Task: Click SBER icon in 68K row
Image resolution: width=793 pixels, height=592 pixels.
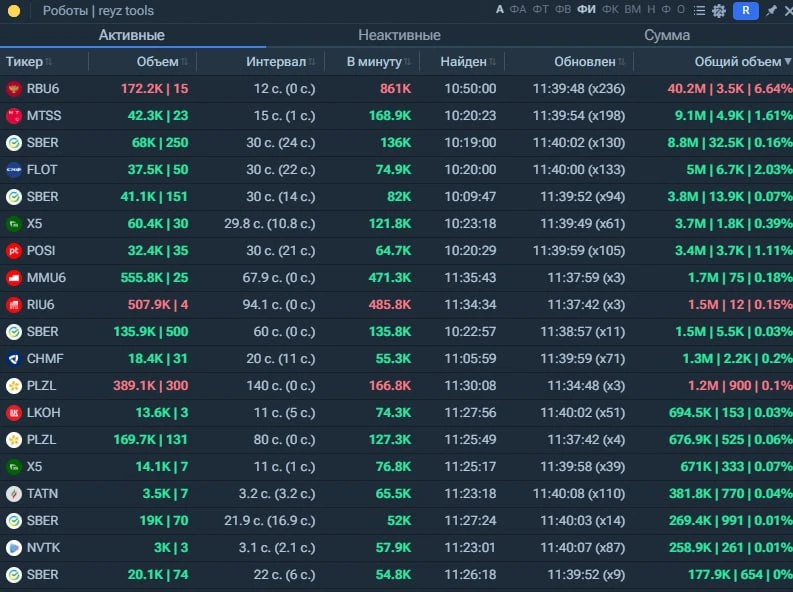Action: click(x=14, y=143)
